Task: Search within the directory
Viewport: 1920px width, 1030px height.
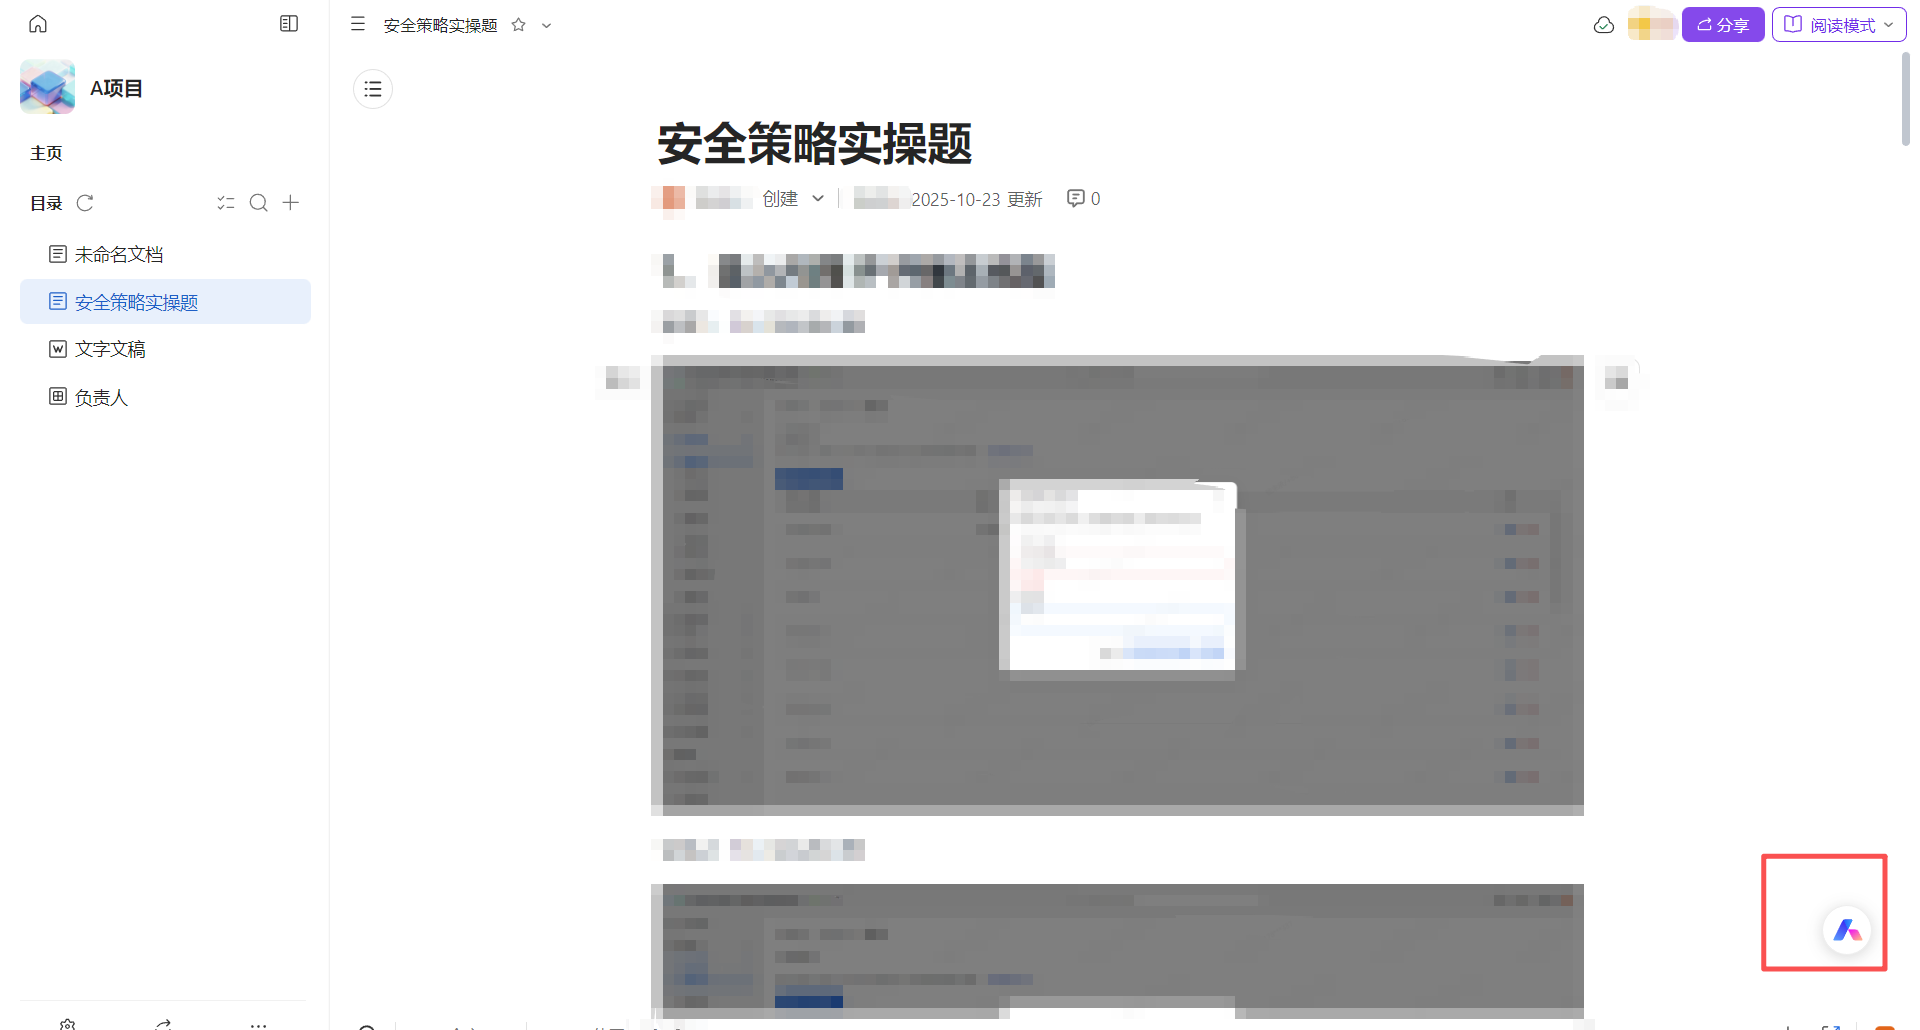Action: click(x=258, y=203)
